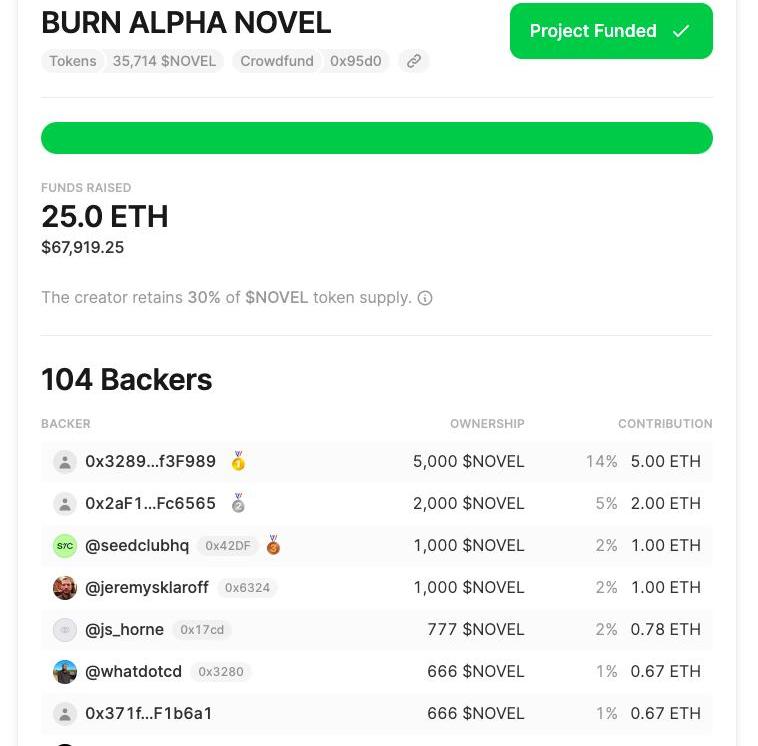Viewport: 758px width, 746px height.
Task: Click the Tokens 35,714 $NOVEL tag
Action: (x=132, y=61)
